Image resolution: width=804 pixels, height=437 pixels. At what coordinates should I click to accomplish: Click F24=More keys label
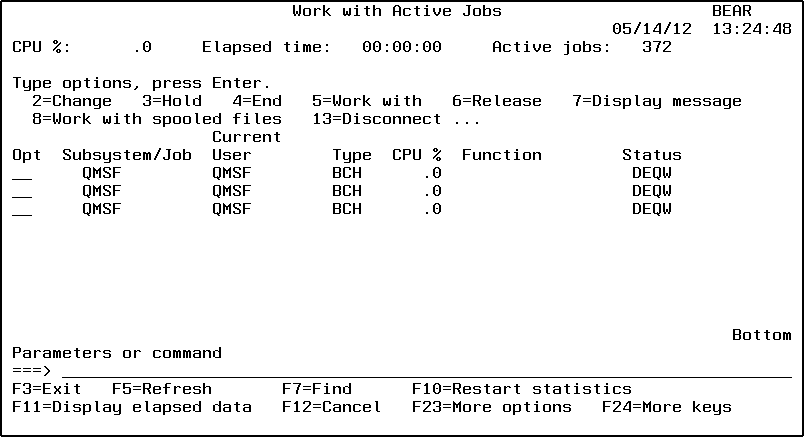point(666,407)
